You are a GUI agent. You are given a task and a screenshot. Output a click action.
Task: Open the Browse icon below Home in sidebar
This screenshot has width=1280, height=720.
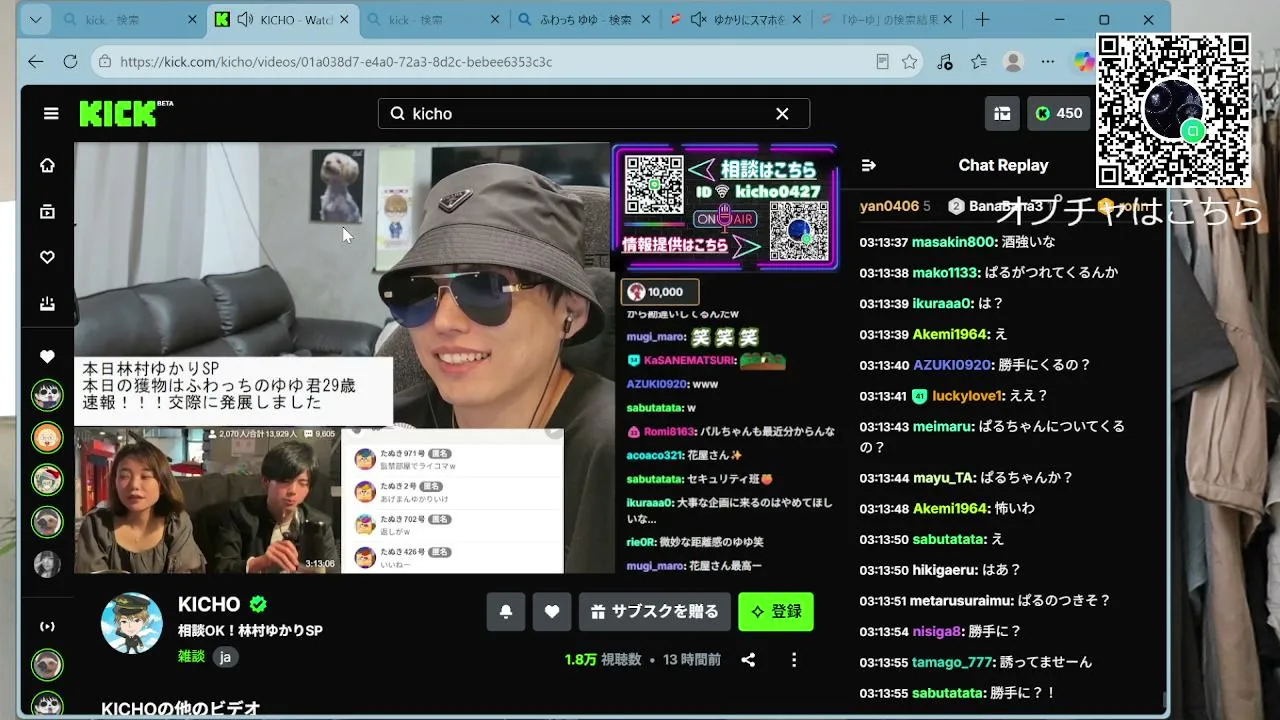click(x=47, y=211)
